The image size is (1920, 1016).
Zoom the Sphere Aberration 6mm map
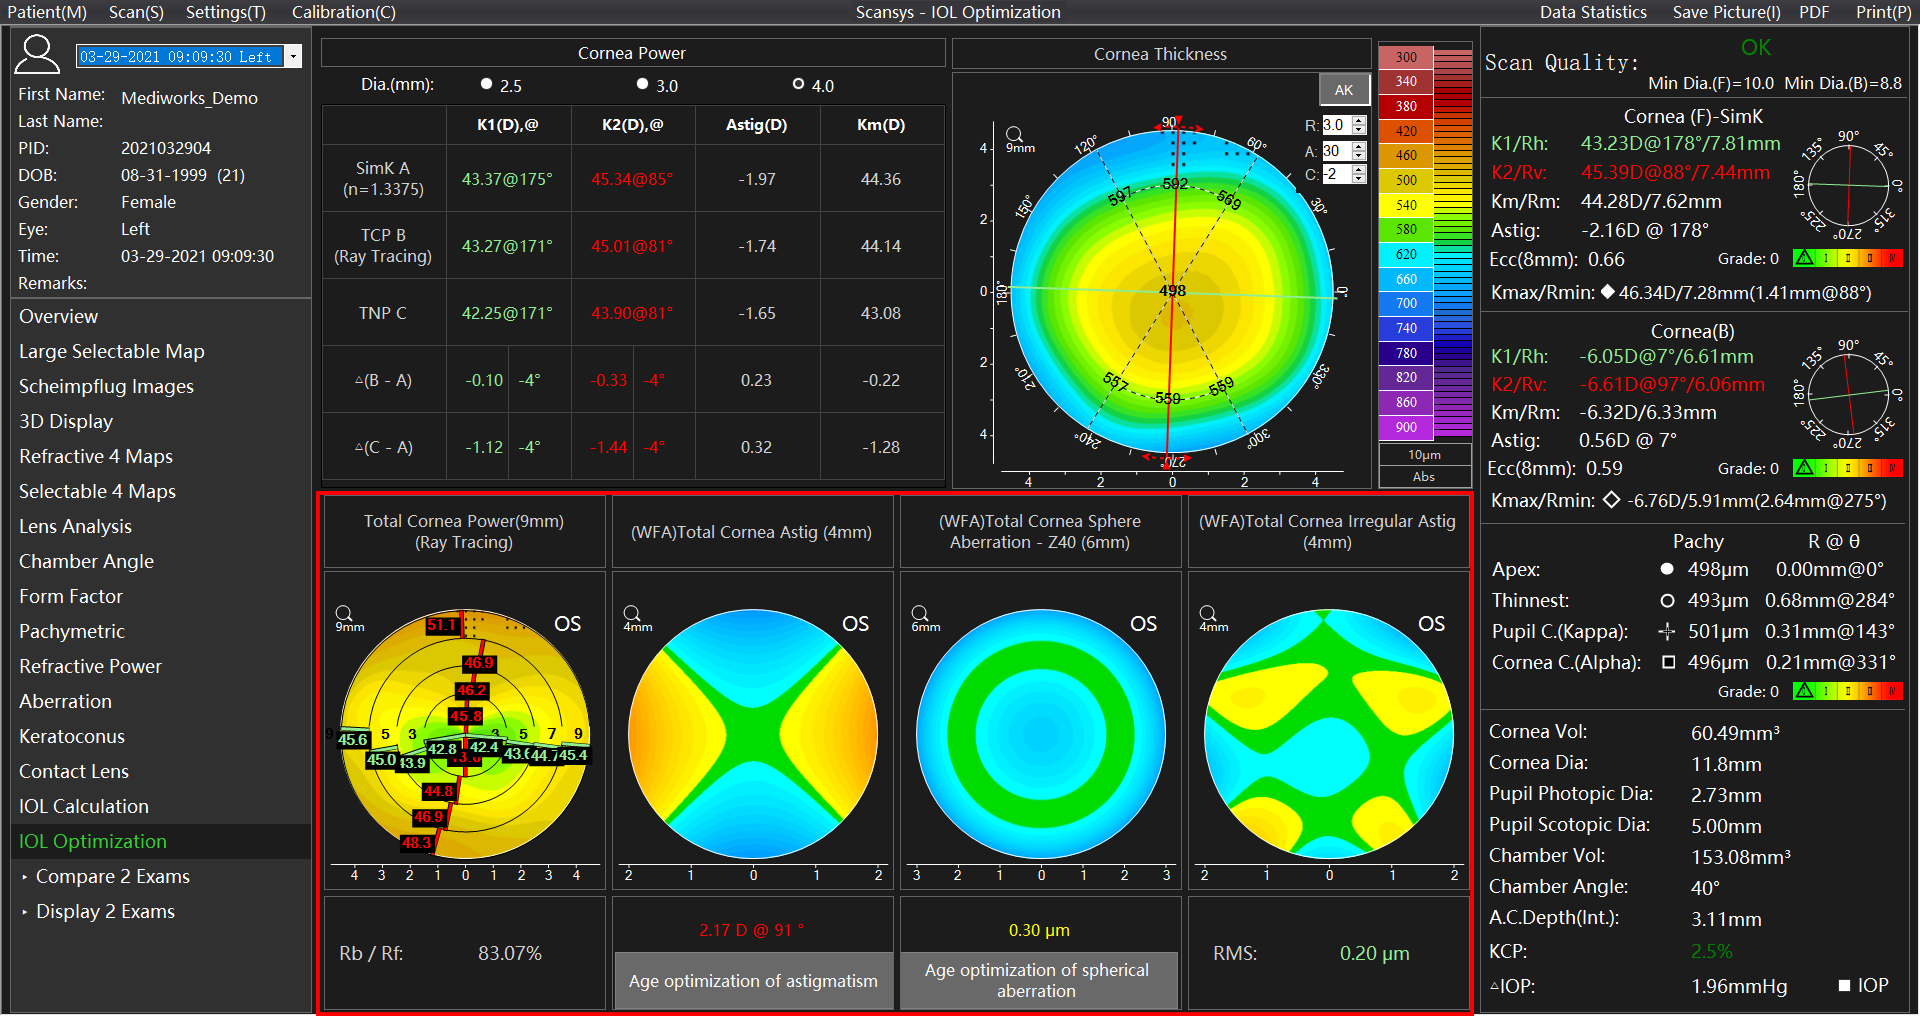point(919,613)
